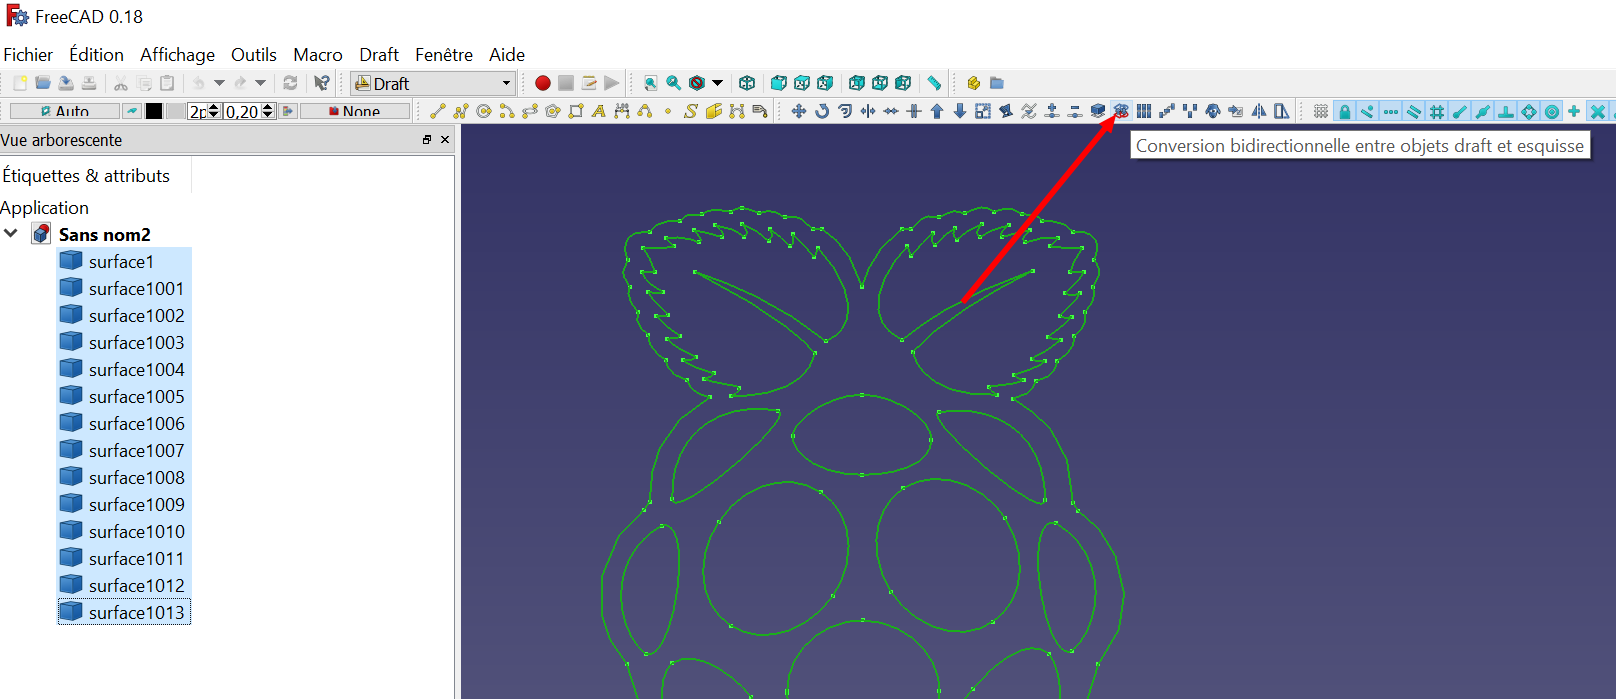The image size is (1616, 699).
Task: Open the Outils menu
Action: coord(254,55)
